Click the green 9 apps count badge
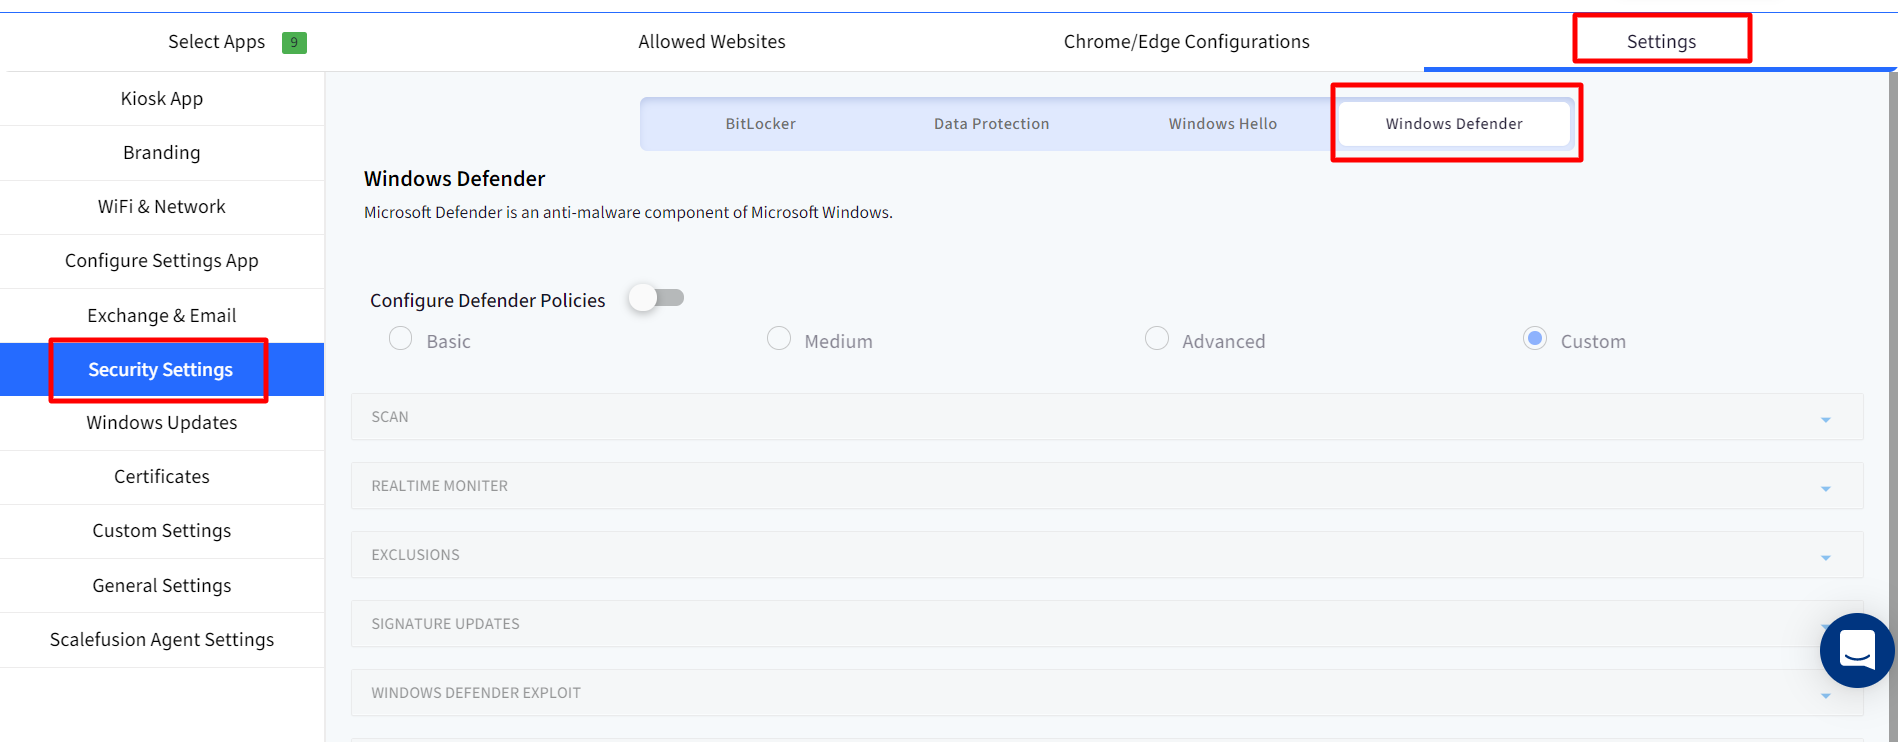This screenshot has width=1898, height=742. pyautogui.click(x=294, y=42)
